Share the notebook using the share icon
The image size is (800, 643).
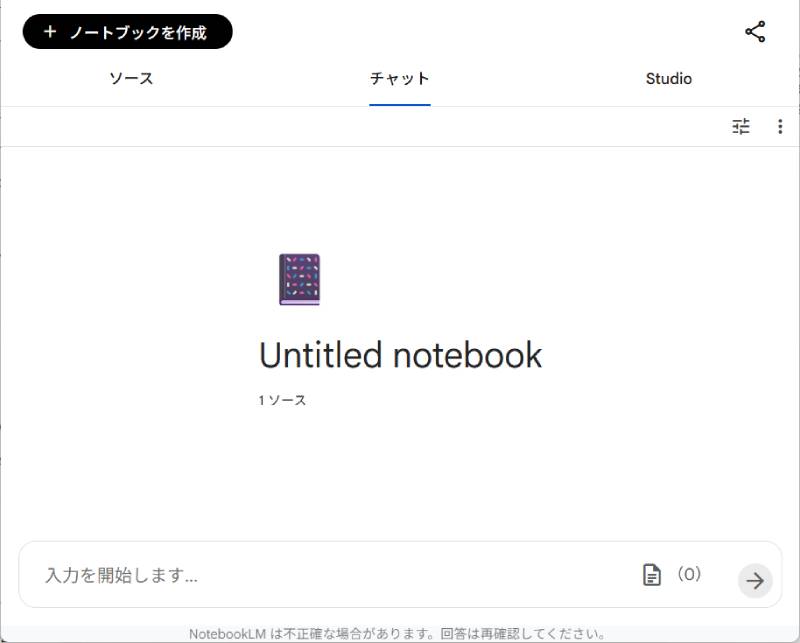pos(757,31)
